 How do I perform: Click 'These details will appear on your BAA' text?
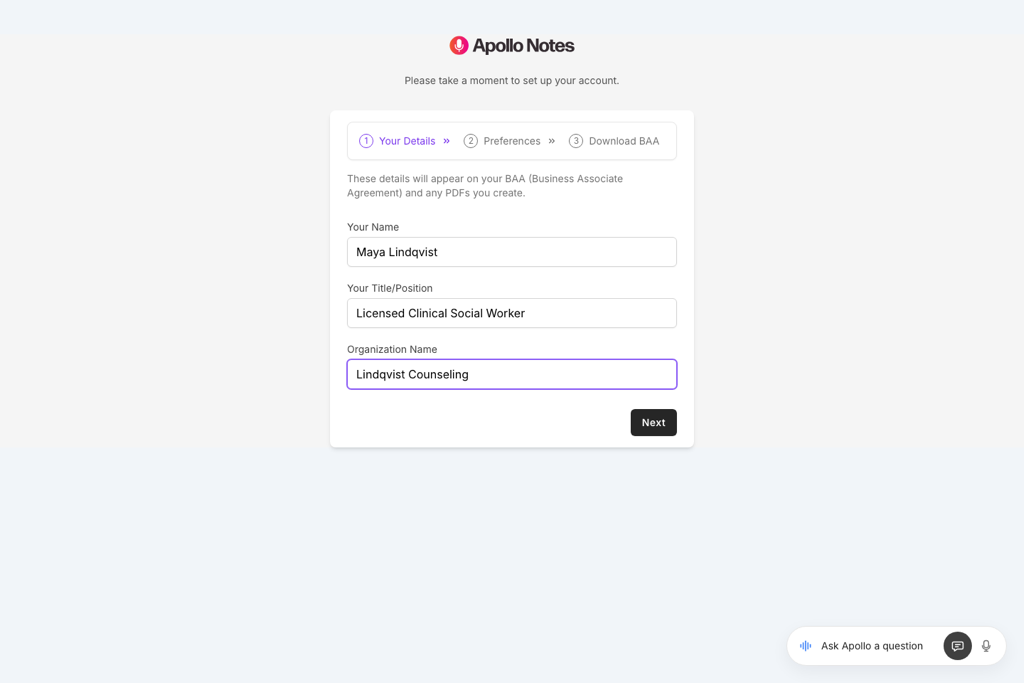point(485,185)
